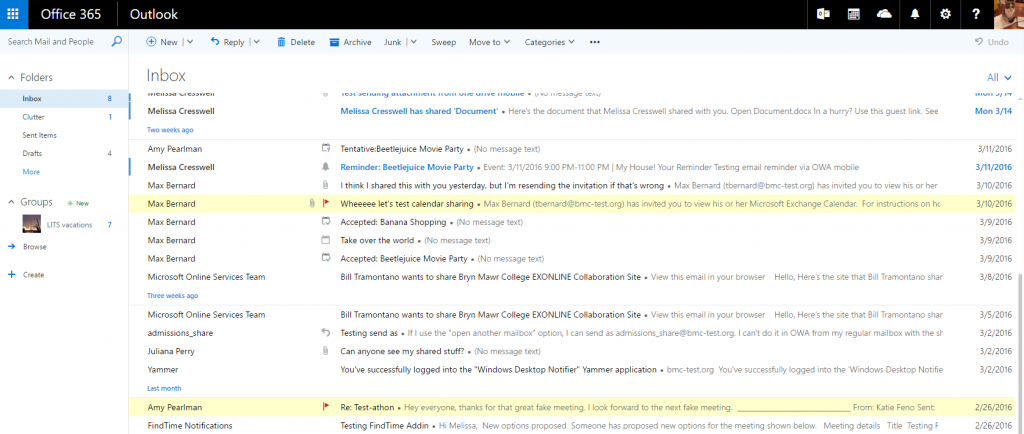Mark message as Junk

click(392, 42)
